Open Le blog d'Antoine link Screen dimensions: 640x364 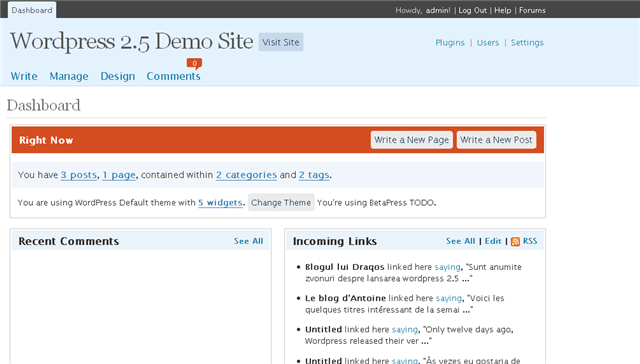[x=345, y=298]
